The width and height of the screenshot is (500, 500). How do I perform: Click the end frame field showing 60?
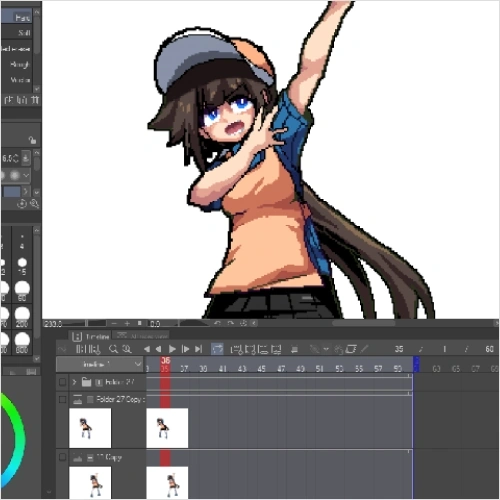[489, 349]
